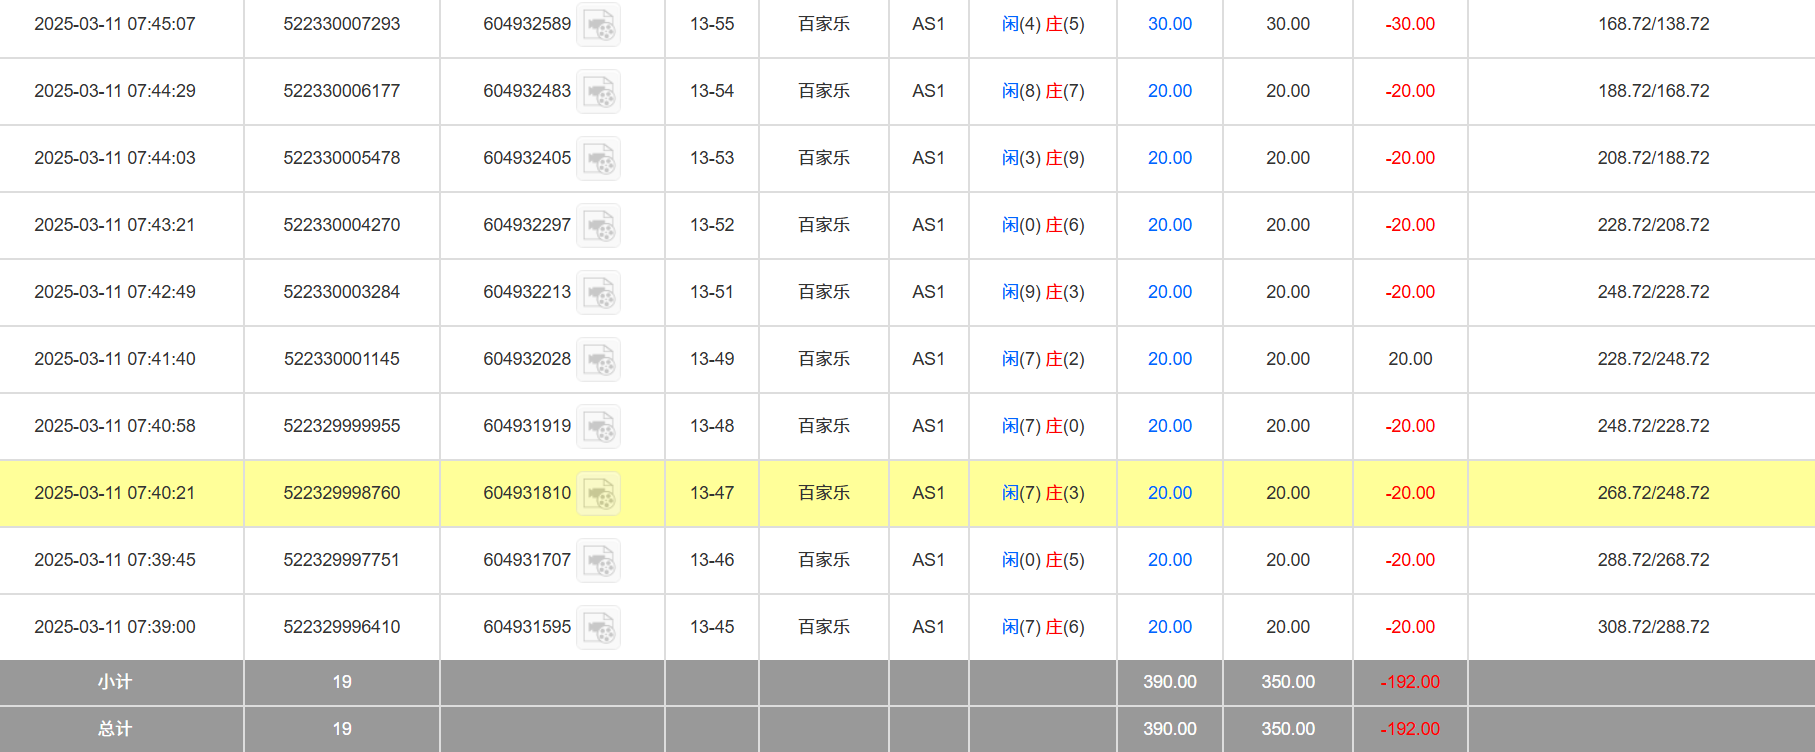View replay icon for game 604932213
Viewport: 1815px width, 752px height.
click(x=599, y=293)
